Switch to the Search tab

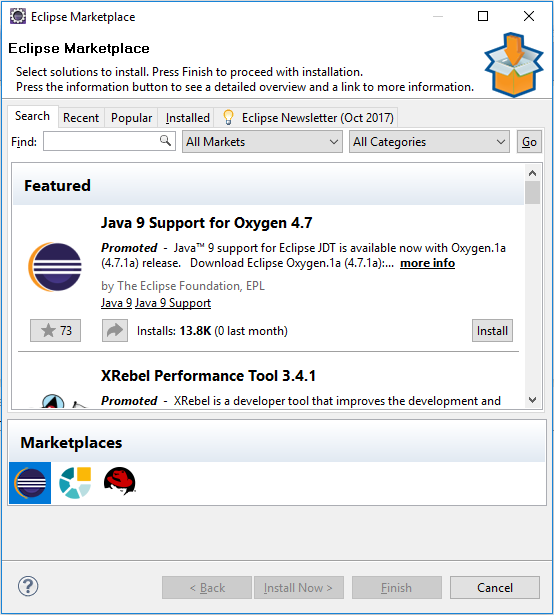click(33, 116)
